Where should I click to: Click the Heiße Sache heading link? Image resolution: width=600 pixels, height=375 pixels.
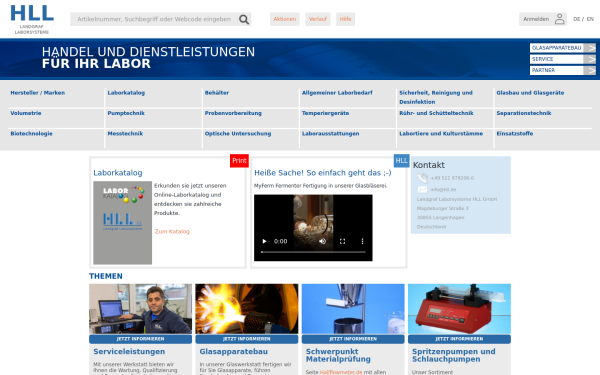tap(323, 173)
